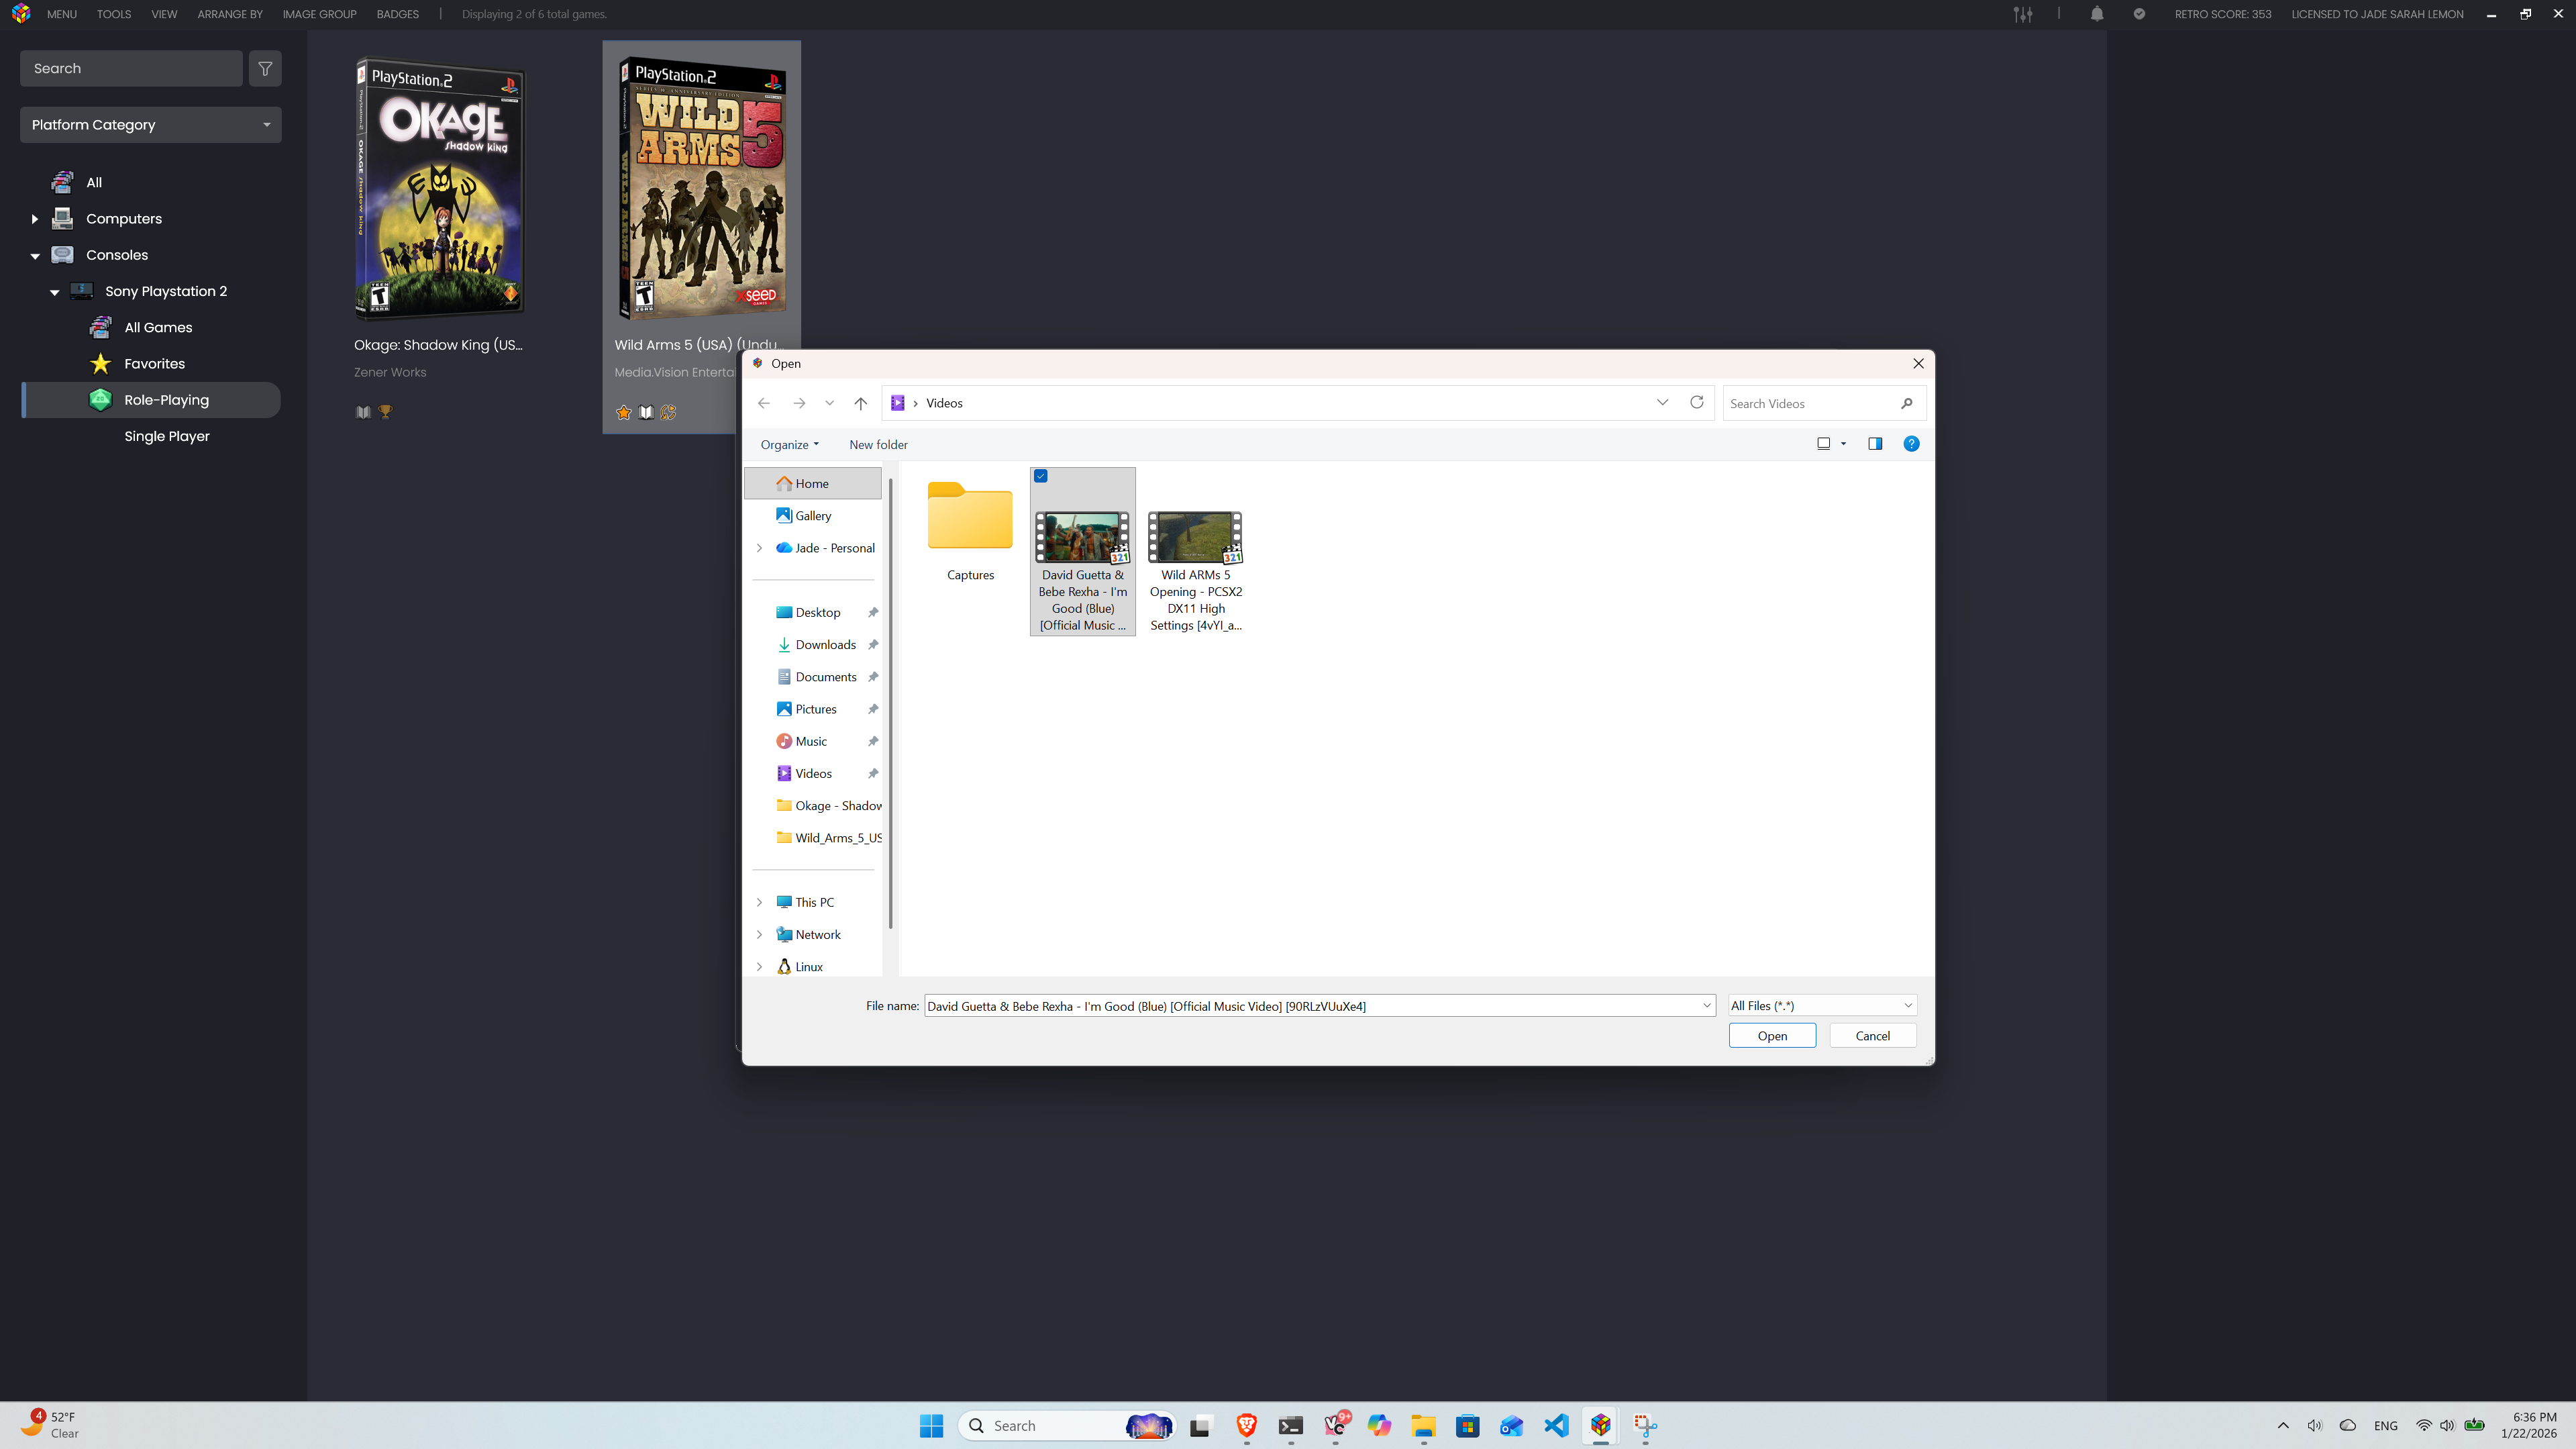The width and height of the screenshot is (2576, 1449).
Task: Select the Wild ARMs 5 Opening video thumbnail
Action: [x=1195, y=538]
